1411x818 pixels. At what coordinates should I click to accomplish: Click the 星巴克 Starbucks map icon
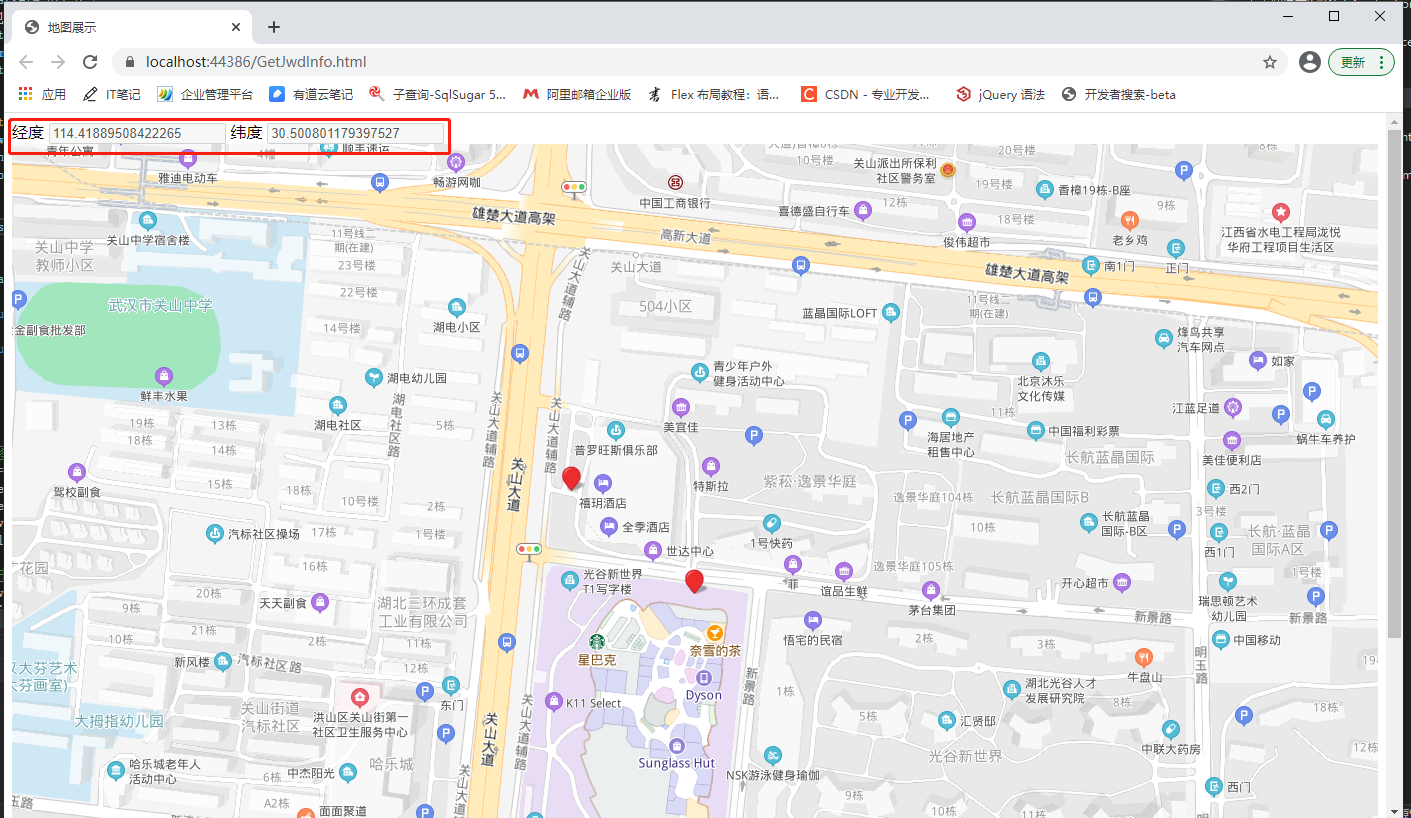(x=596, y=642)
